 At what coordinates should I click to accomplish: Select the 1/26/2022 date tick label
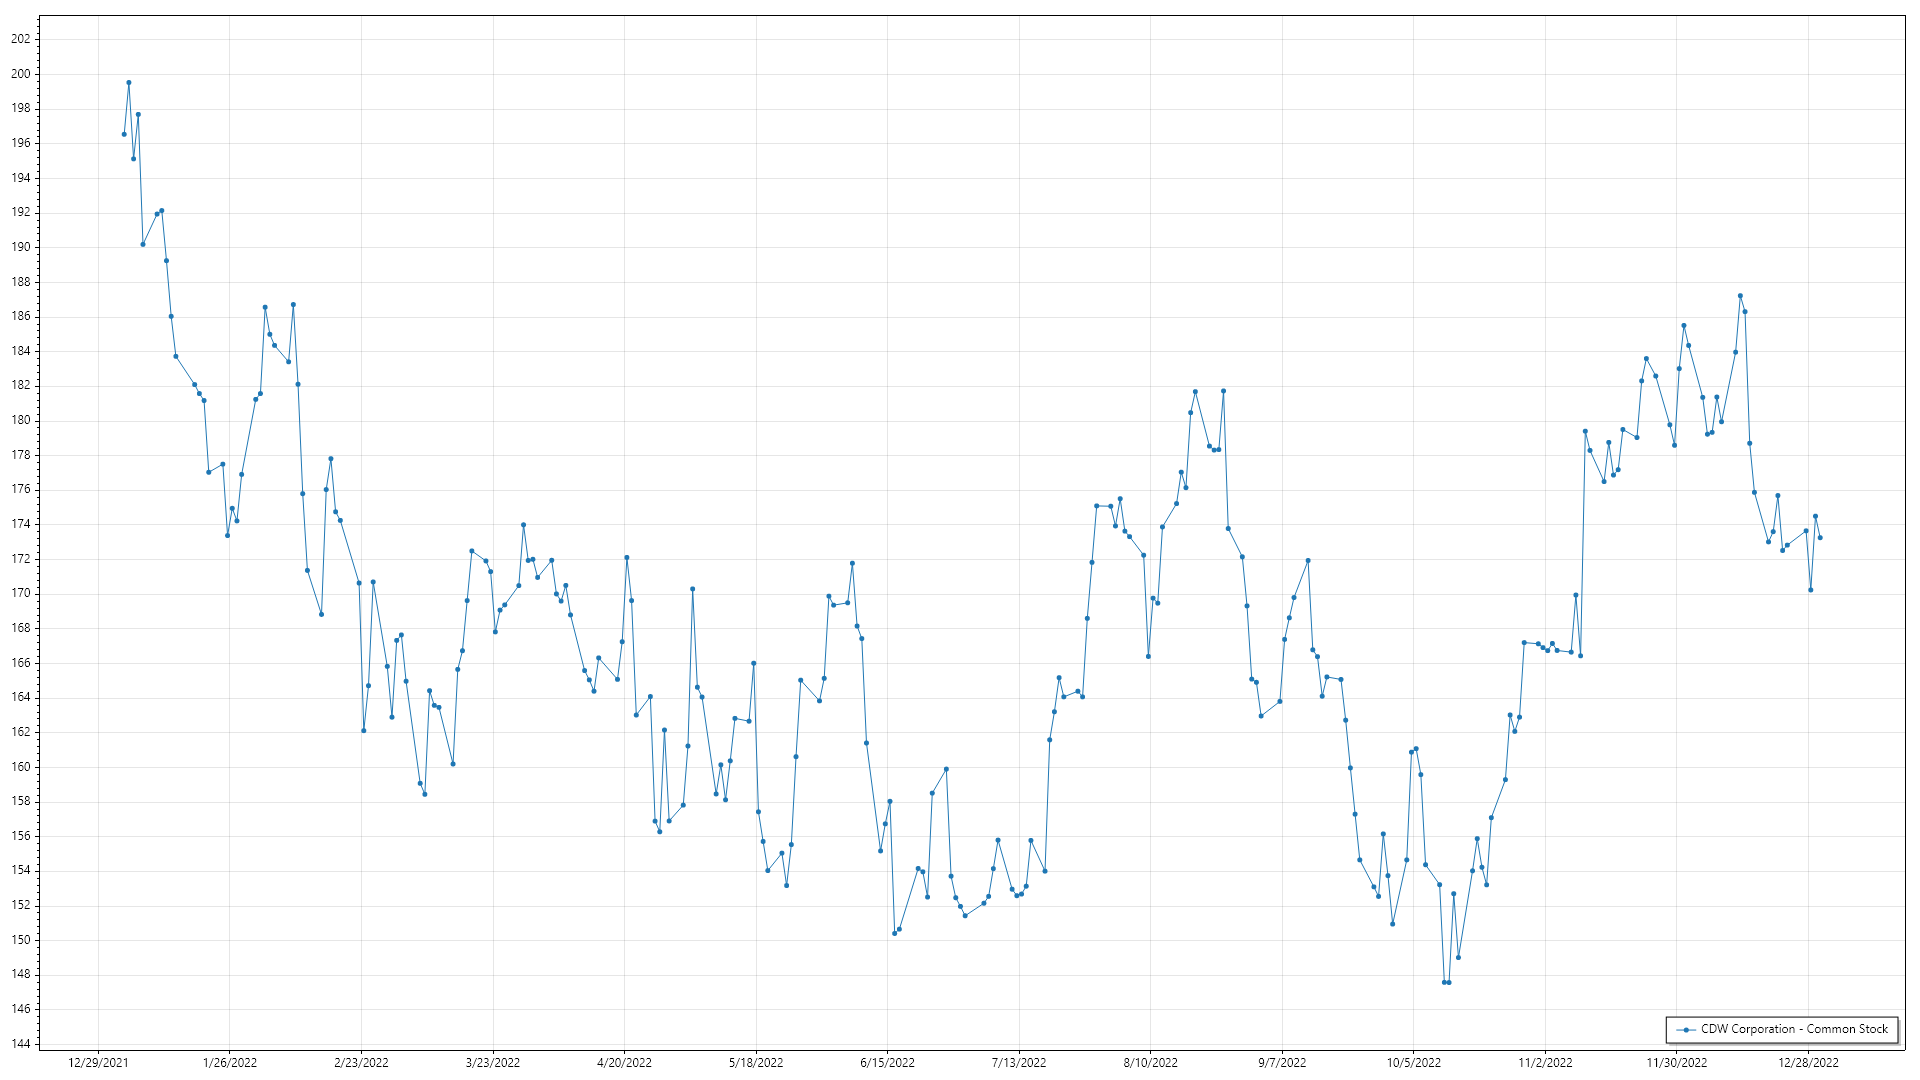coord(230,1063)
